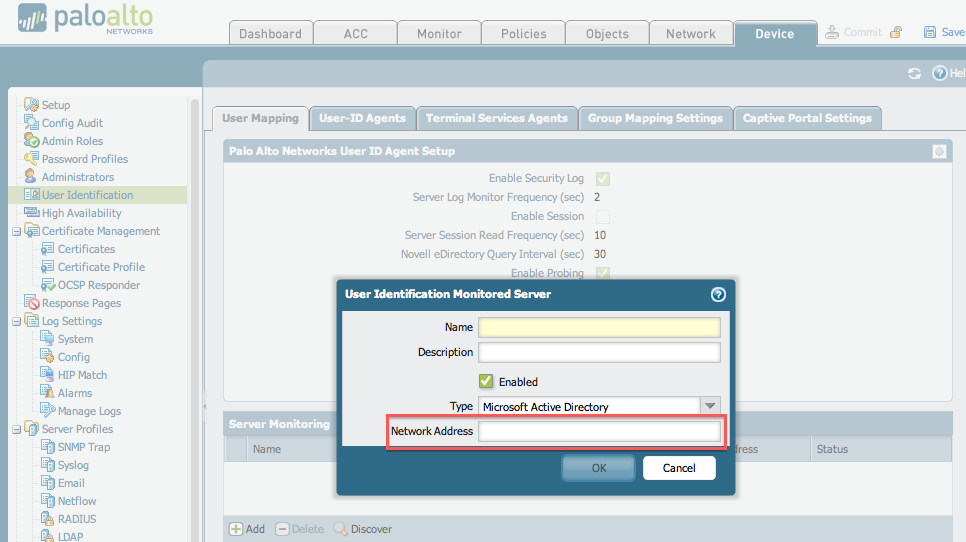Open the Objects tab
The image size is (966, 542).
point(607,33)
